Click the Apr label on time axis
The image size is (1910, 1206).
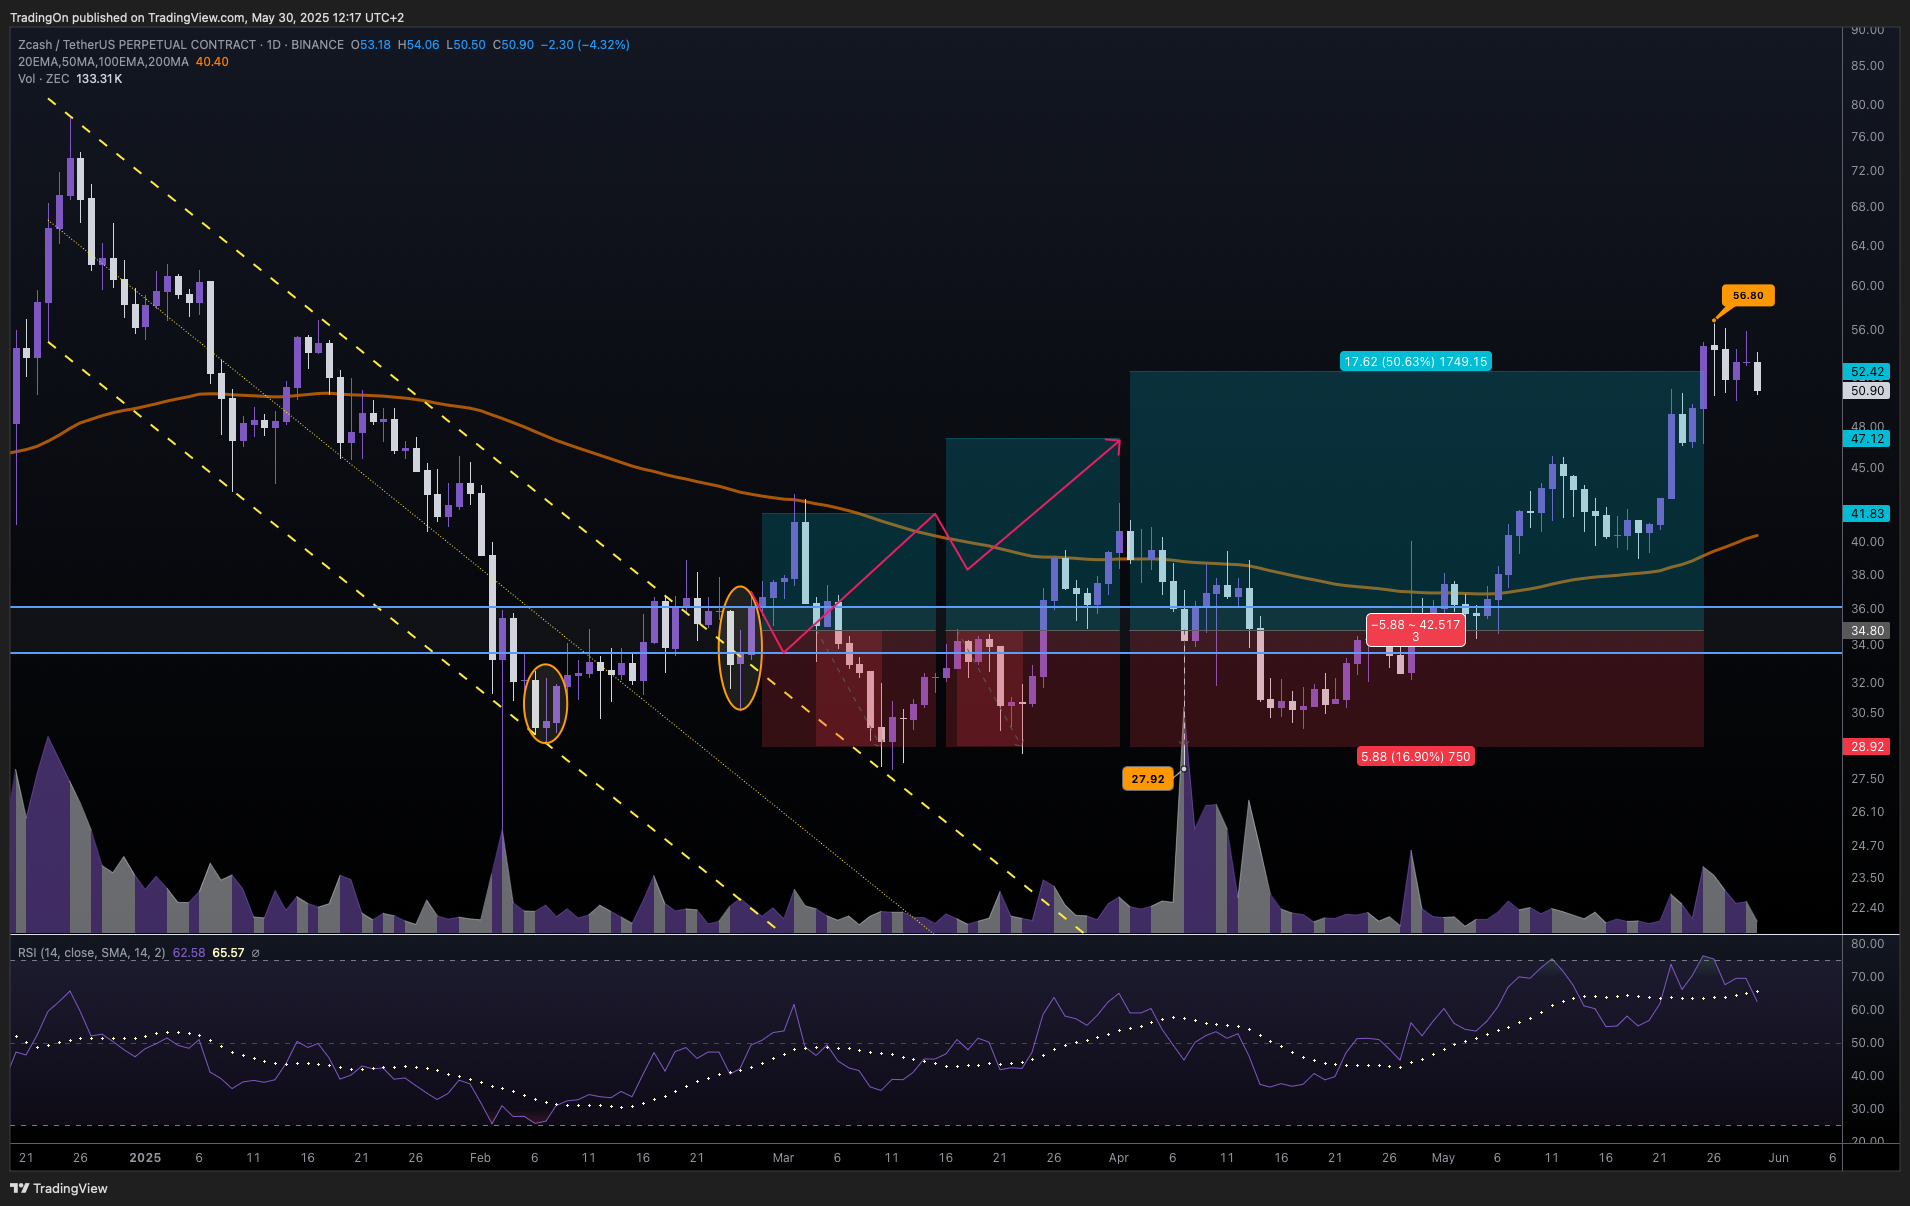(1118, 1157)
